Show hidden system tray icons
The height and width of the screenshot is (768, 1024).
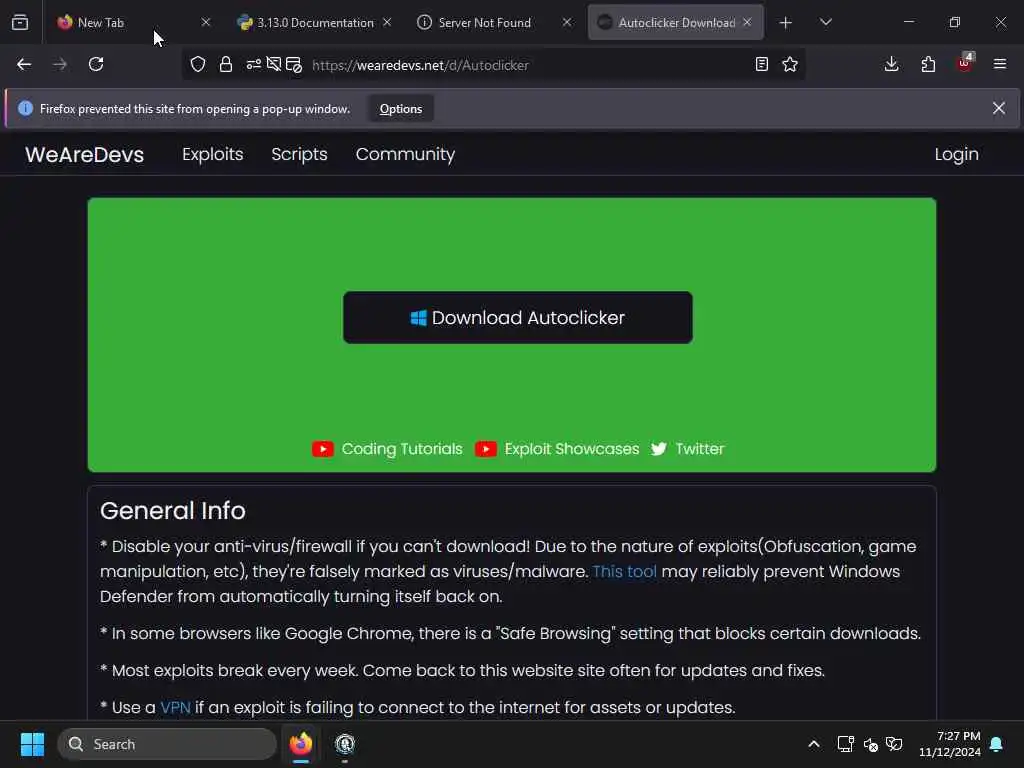[x=814, y=744]
